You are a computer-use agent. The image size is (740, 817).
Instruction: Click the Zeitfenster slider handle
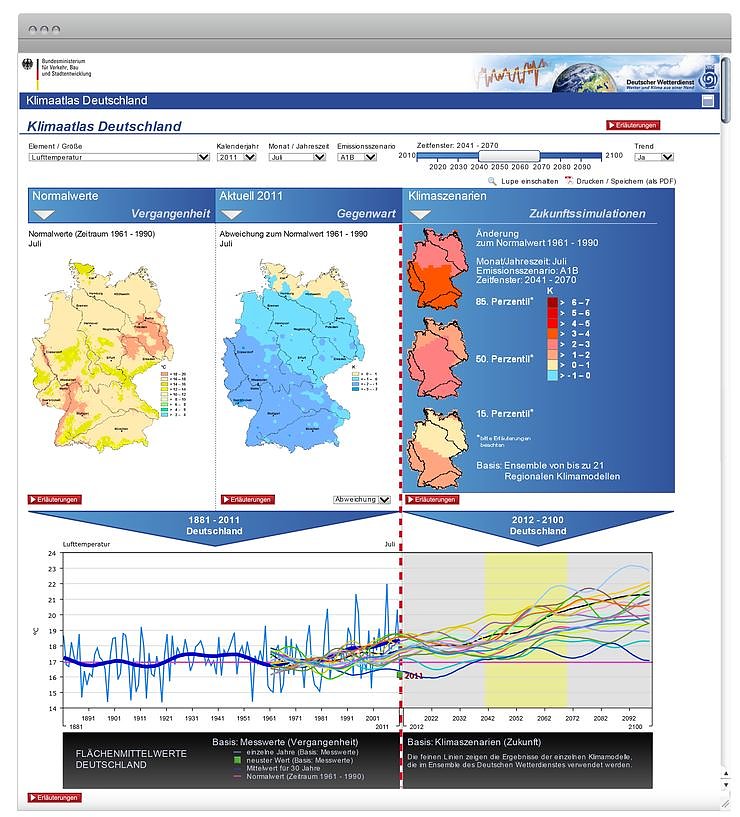[x=509, y=156]
